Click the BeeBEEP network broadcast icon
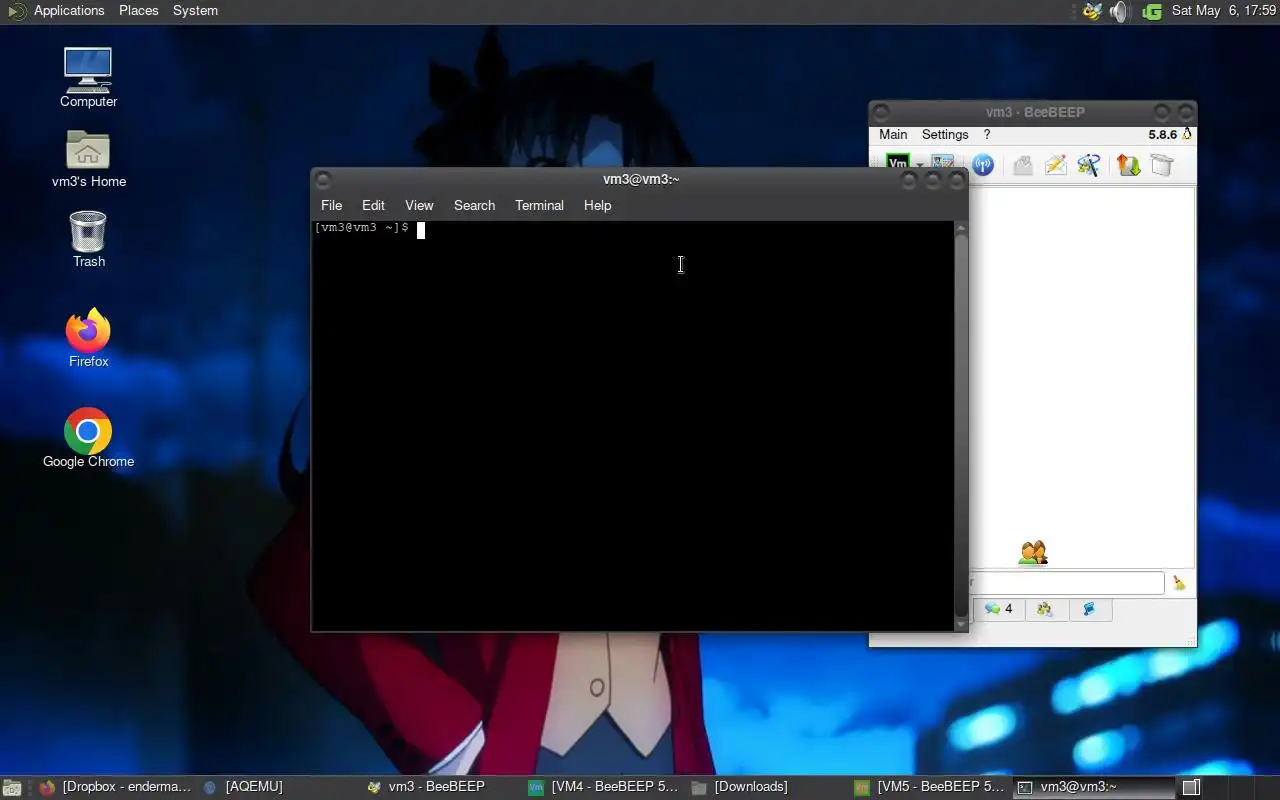 click(x=983, y=165)
